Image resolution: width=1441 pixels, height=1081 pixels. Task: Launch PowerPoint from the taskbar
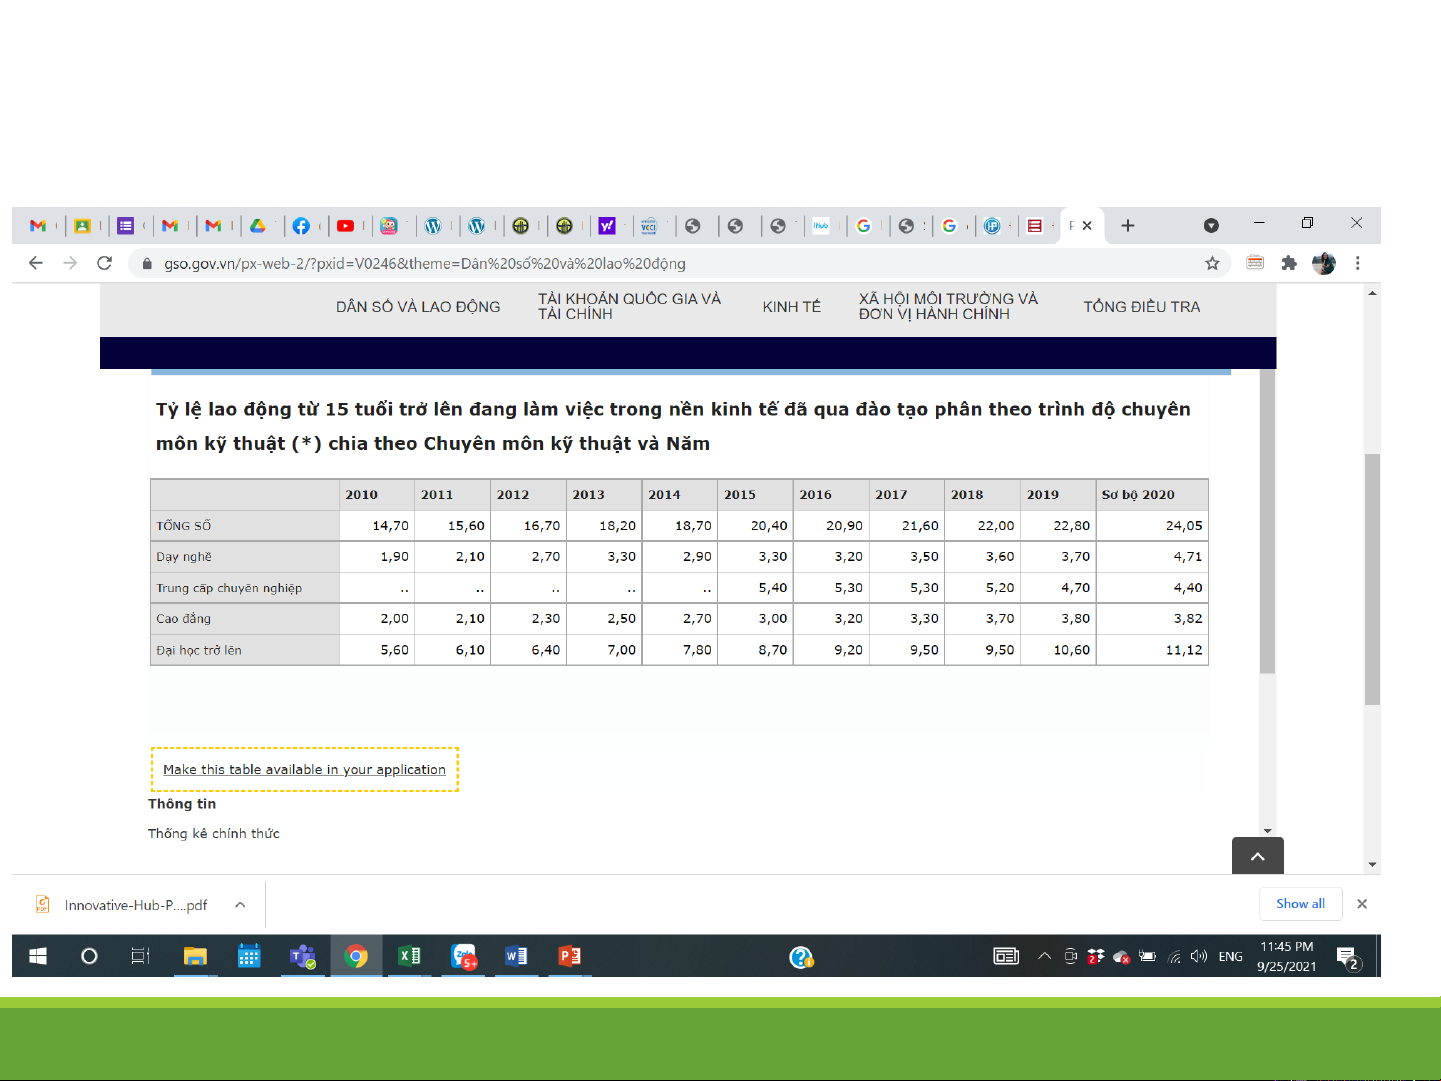point(569,956)
